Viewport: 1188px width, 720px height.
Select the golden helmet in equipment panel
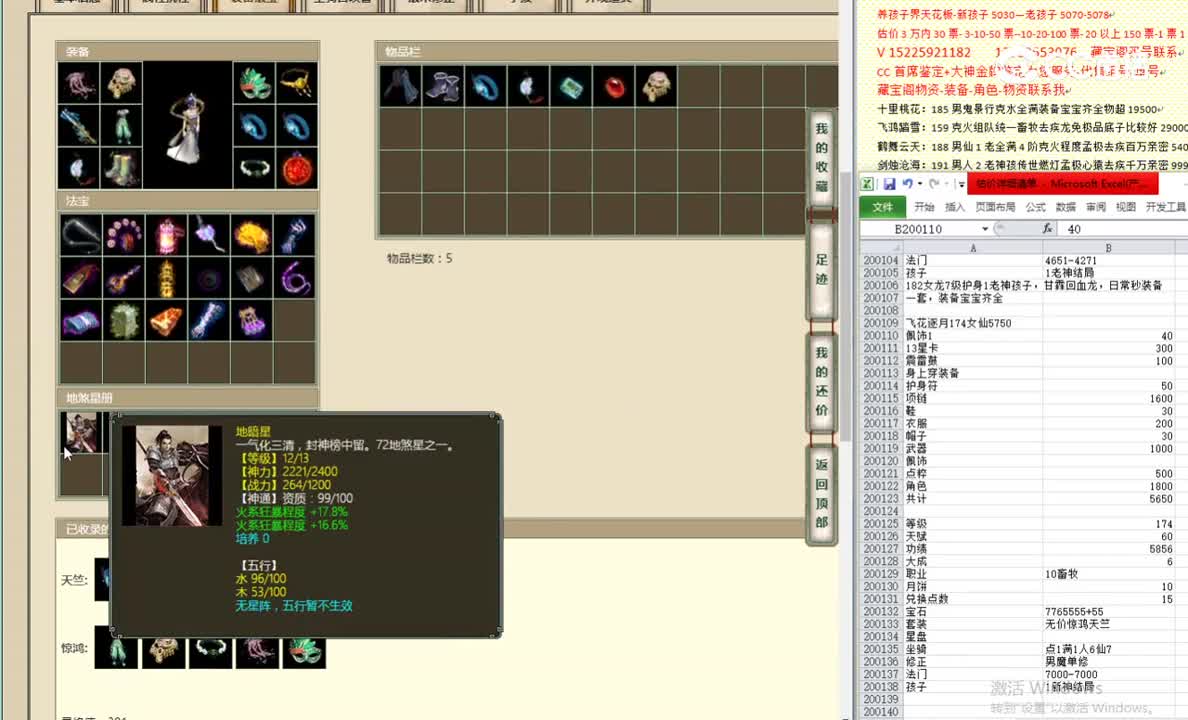121,83
